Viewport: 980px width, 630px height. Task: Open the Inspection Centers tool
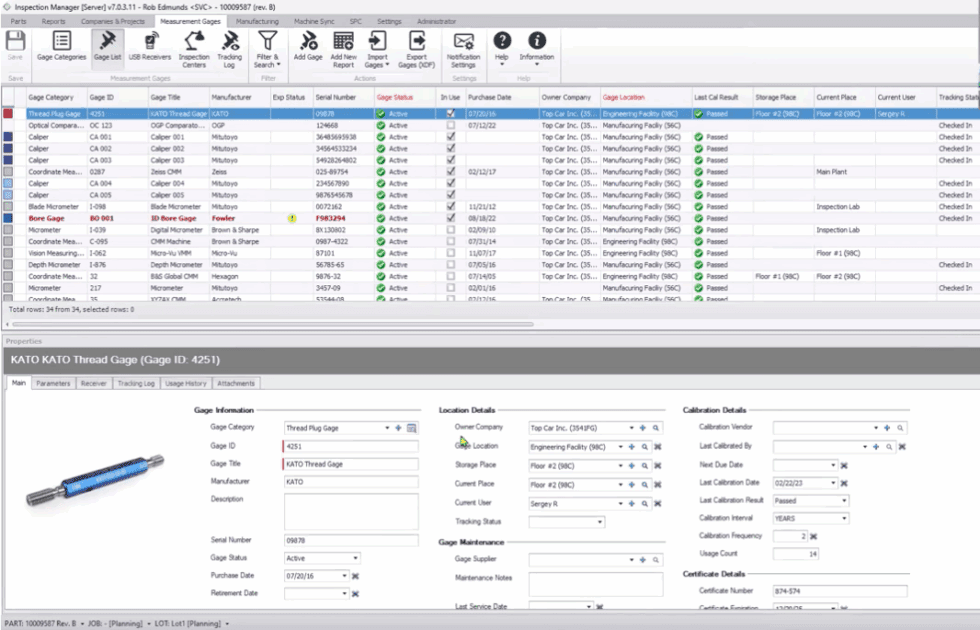193,47
